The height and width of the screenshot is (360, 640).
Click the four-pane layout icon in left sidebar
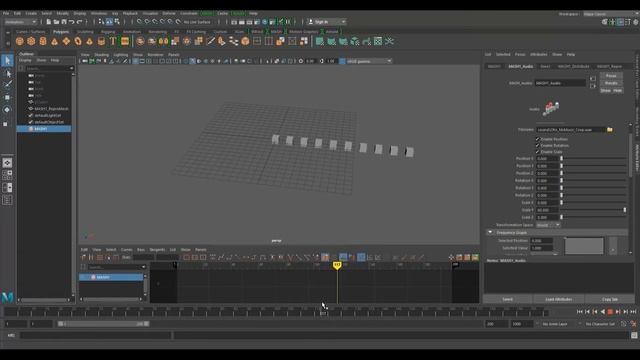pyautogui.click(x=7, y=175)
